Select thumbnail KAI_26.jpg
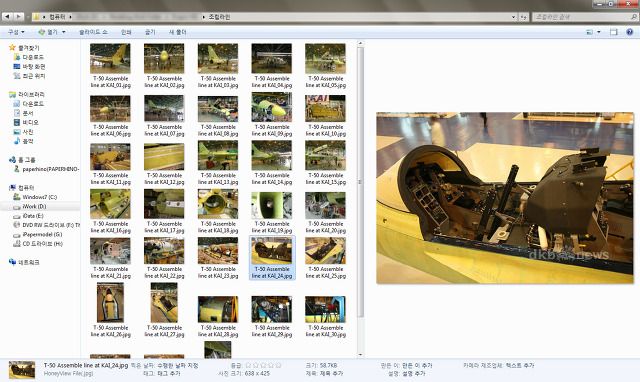Screen dimensions: 640x382 click(110, 303)
